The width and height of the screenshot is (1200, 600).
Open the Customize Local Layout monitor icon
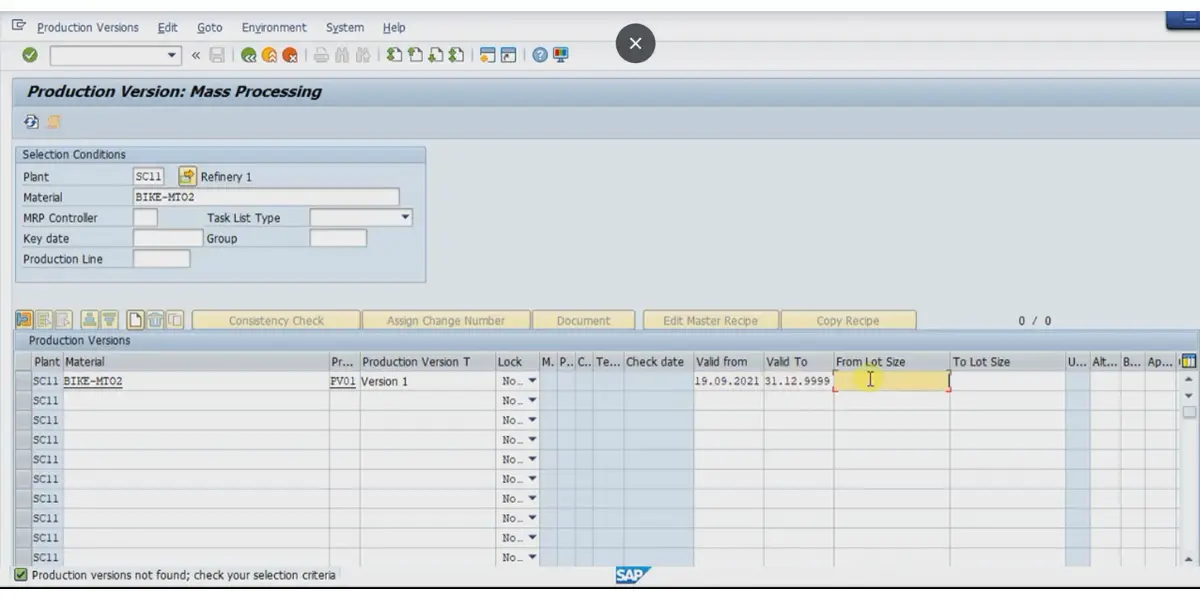click(x=559, y=54)
